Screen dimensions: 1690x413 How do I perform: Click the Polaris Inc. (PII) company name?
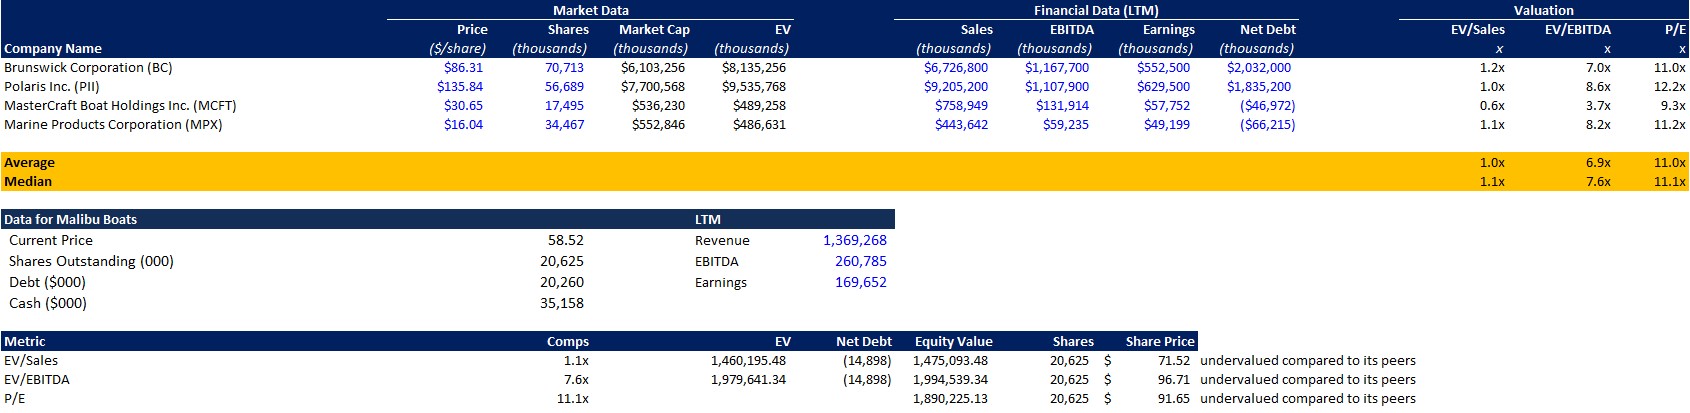tap(52, 87)
